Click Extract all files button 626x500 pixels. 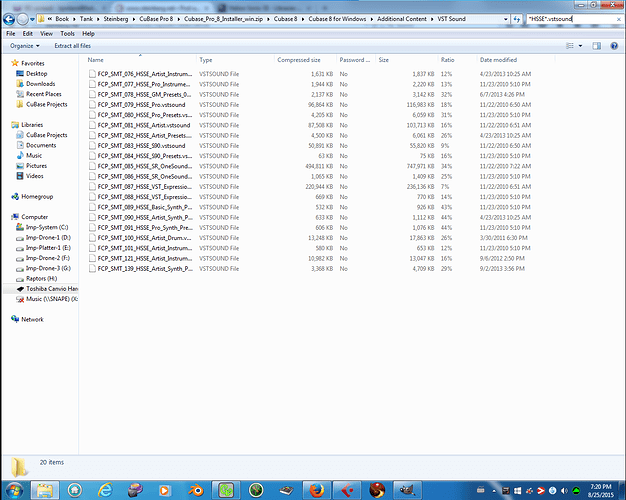click(x=73, y=46)
